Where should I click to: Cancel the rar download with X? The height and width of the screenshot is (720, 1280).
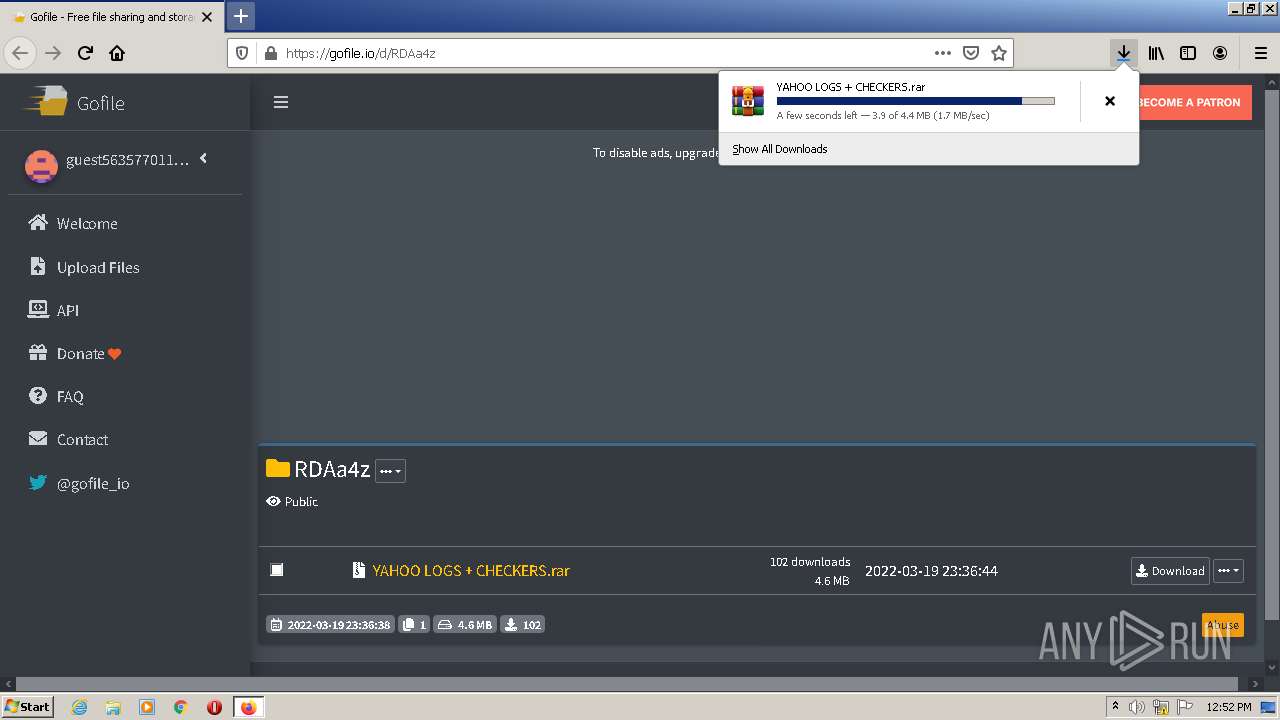coord(1110,101)
